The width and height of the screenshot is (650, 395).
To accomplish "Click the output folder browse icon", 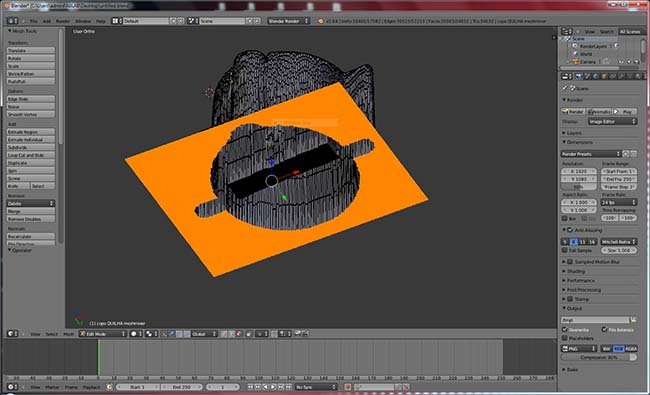I will tap(633, 320).
